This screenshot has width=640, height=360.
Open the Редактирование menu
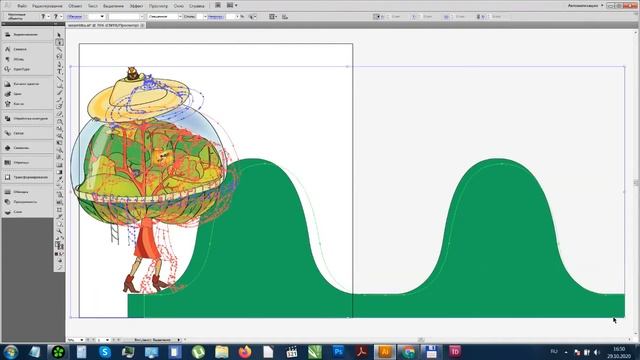pyautogui.click(x=47, y=6)
